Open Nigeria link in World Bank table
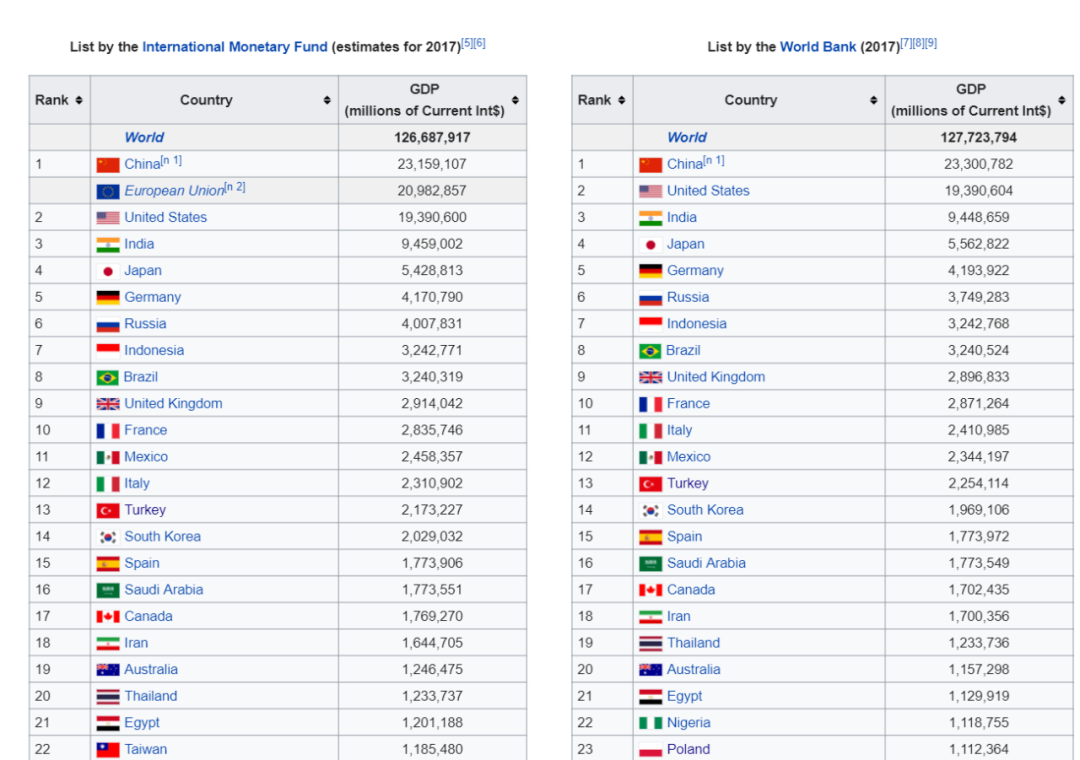1080x760 pixels. (x=689, y=723)
